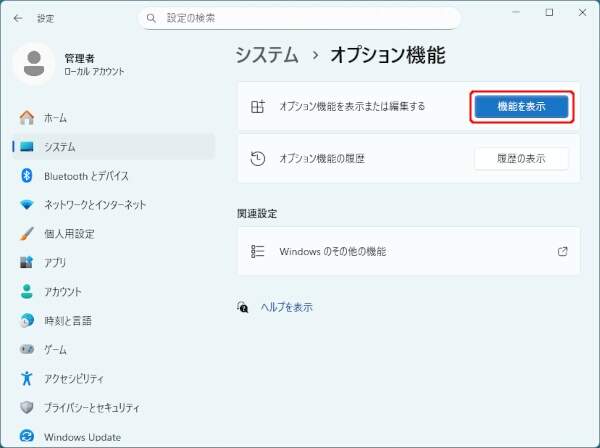Open 管理者 ローカル アカウント profile text
Screen dimensions: 600x448
tap(94, 65)
